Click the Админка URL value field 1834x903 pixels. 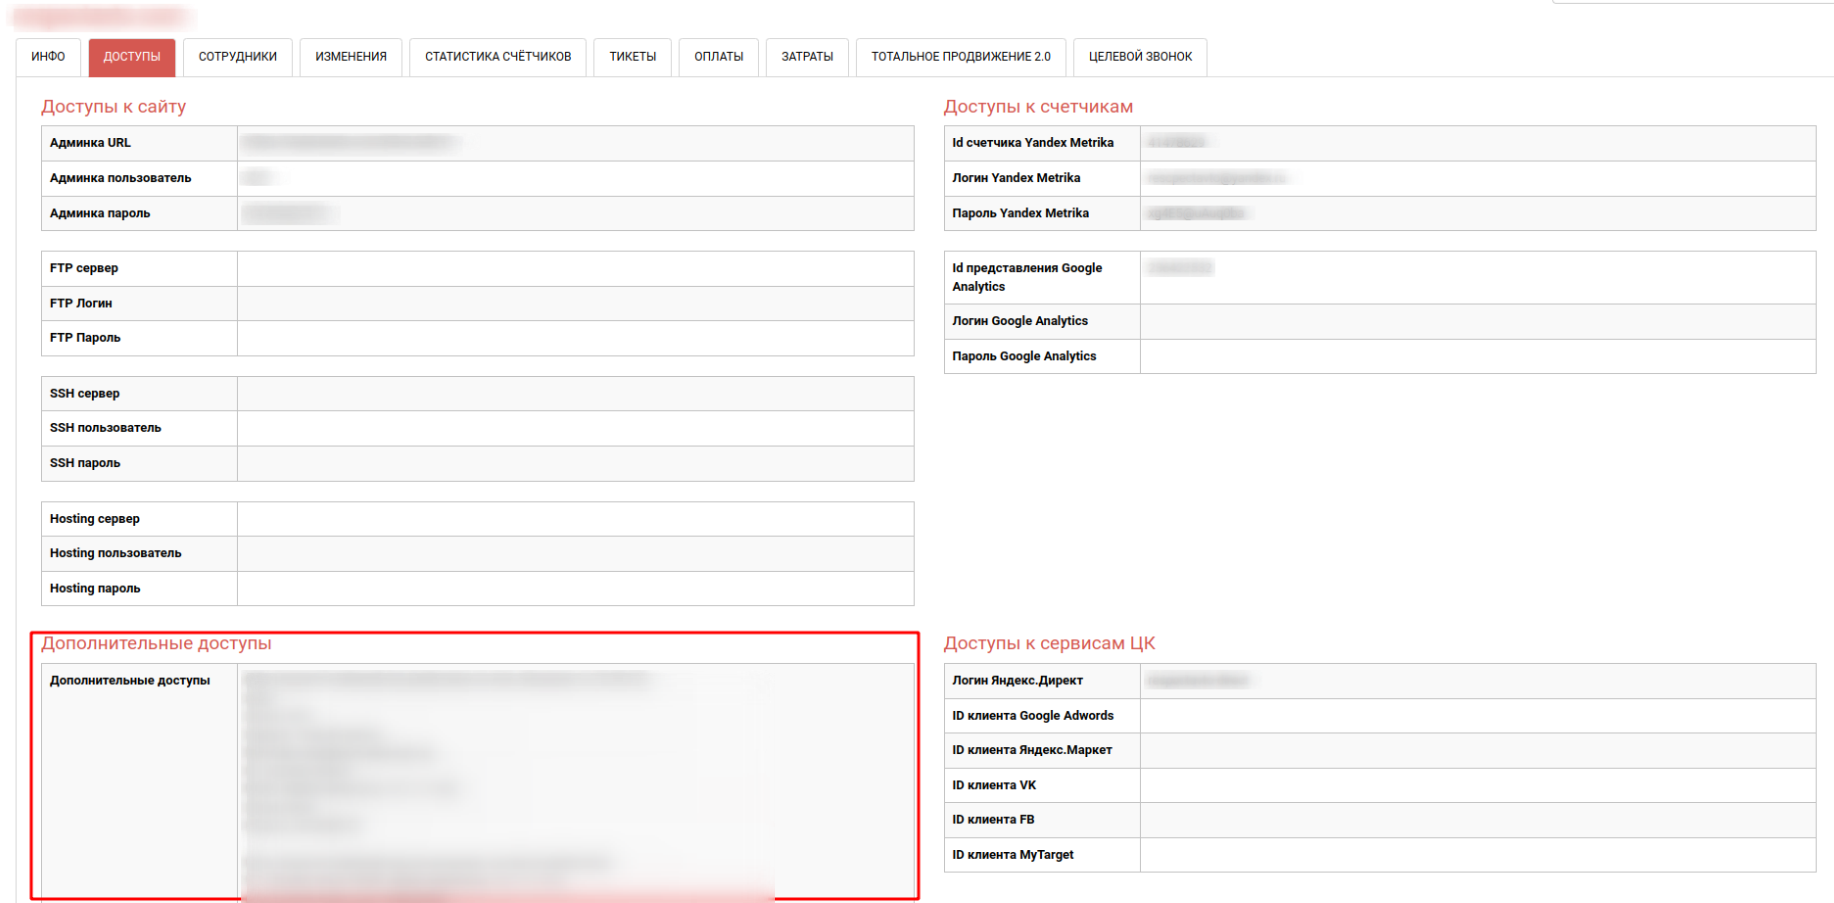[x=575, y=143]
